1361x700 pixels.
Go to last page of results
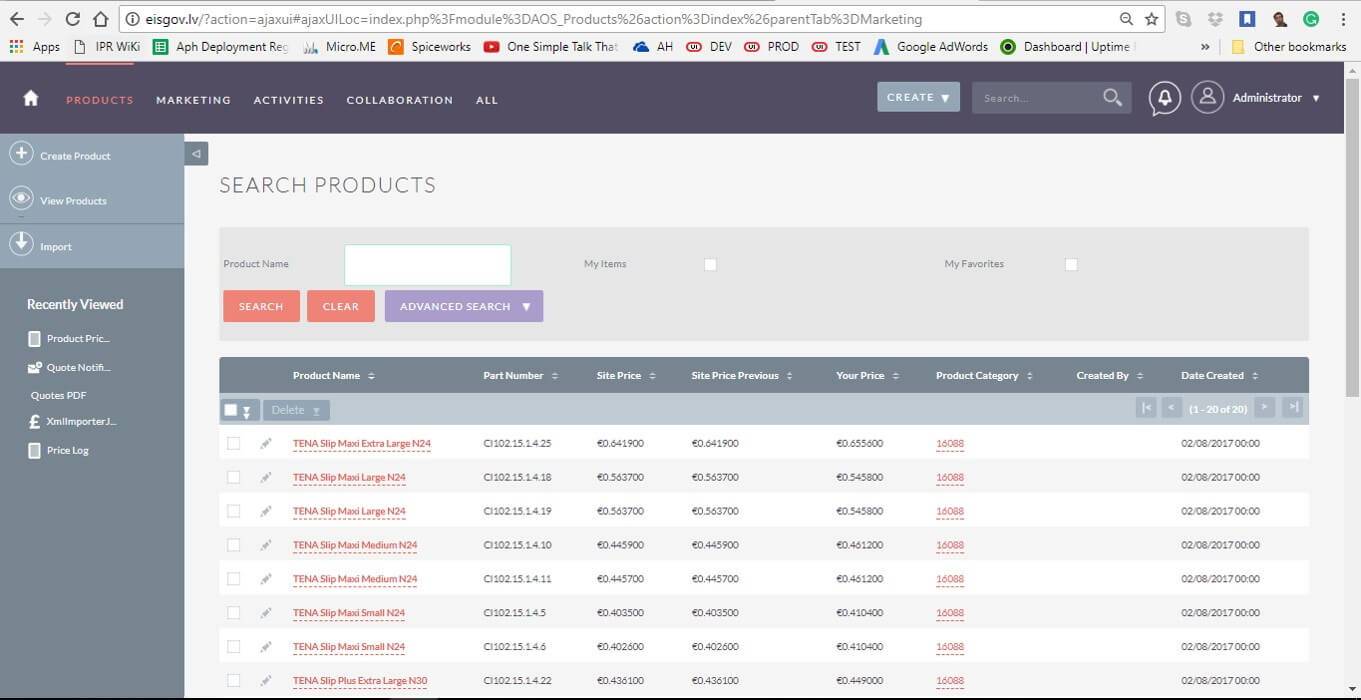pyautogui.click(x=1293, y=407)
